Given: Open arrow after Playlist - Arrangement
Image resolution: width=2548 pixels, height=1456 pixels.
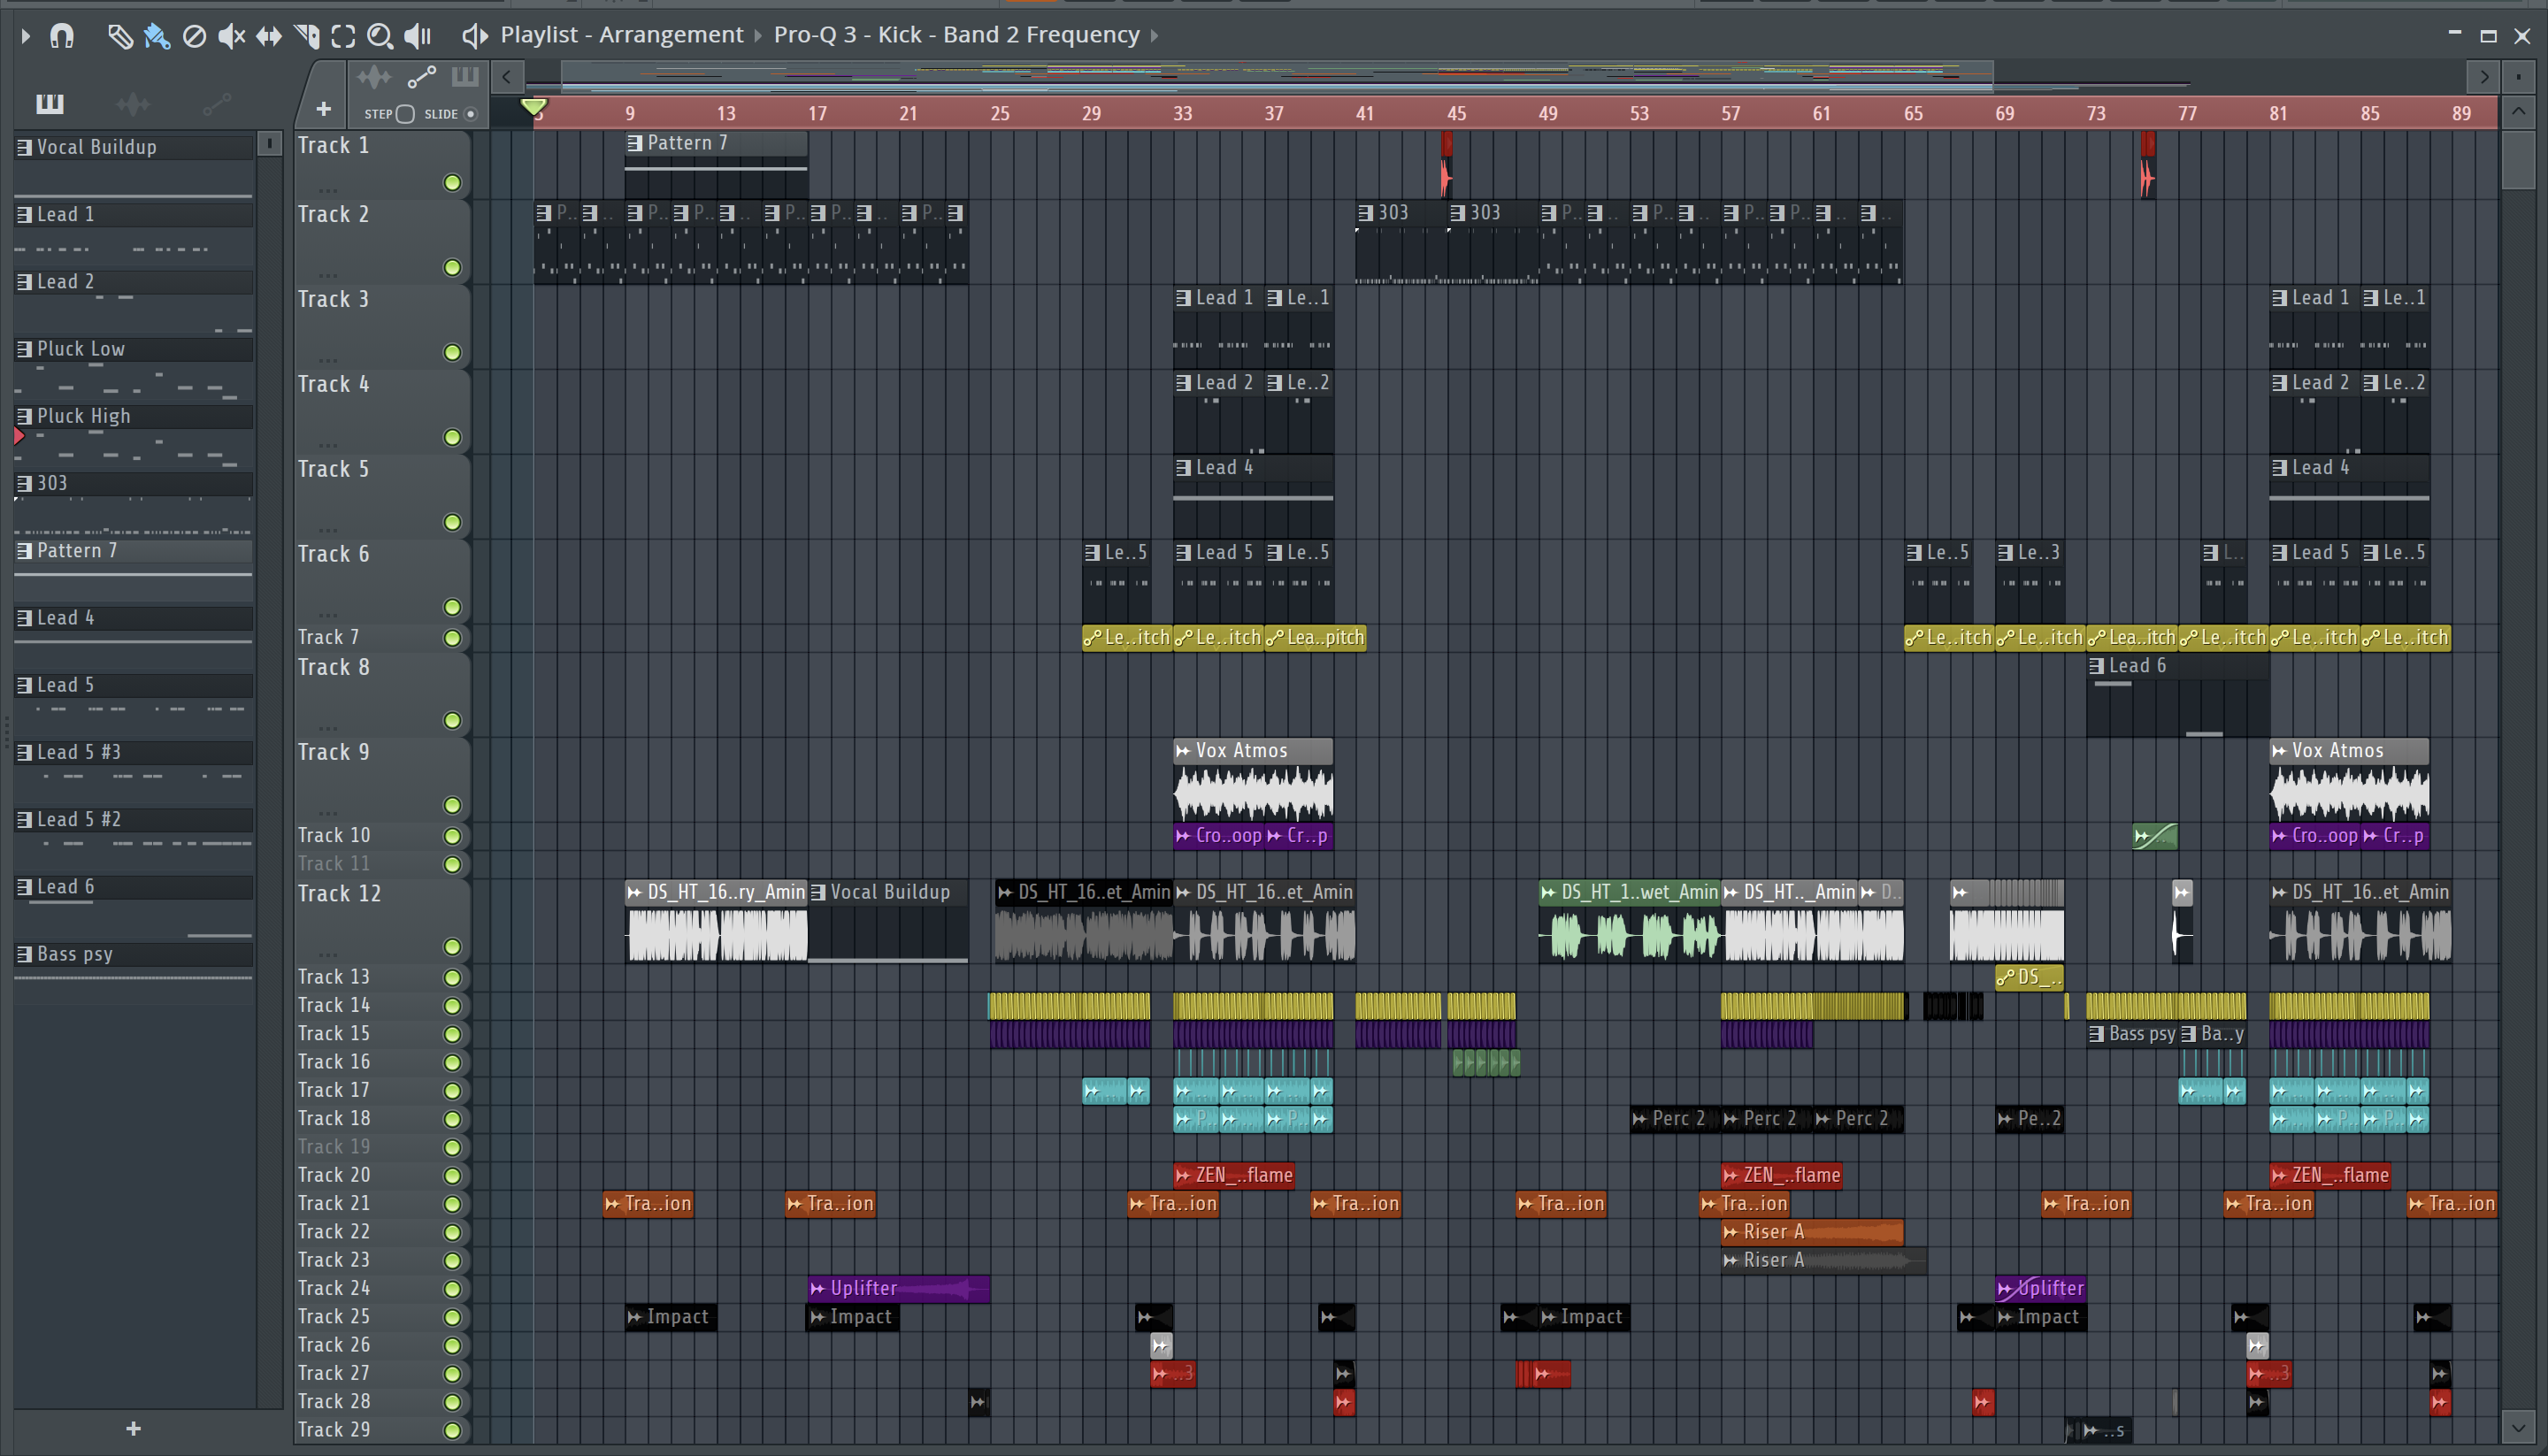Looking at the screenshot, I should 757,36.
